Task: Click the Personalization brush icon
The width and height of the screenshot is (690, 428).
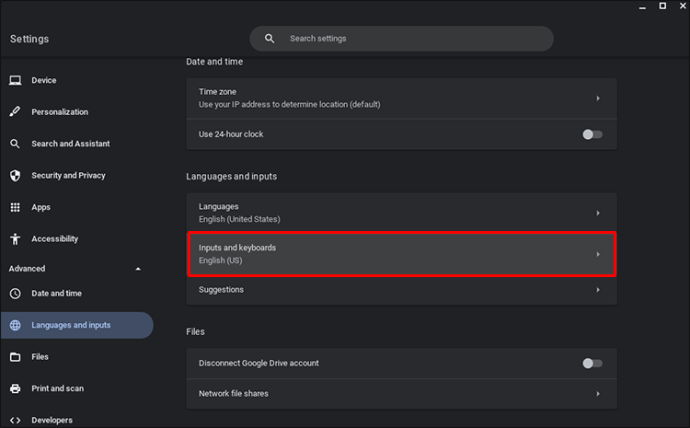Action: 15,112
